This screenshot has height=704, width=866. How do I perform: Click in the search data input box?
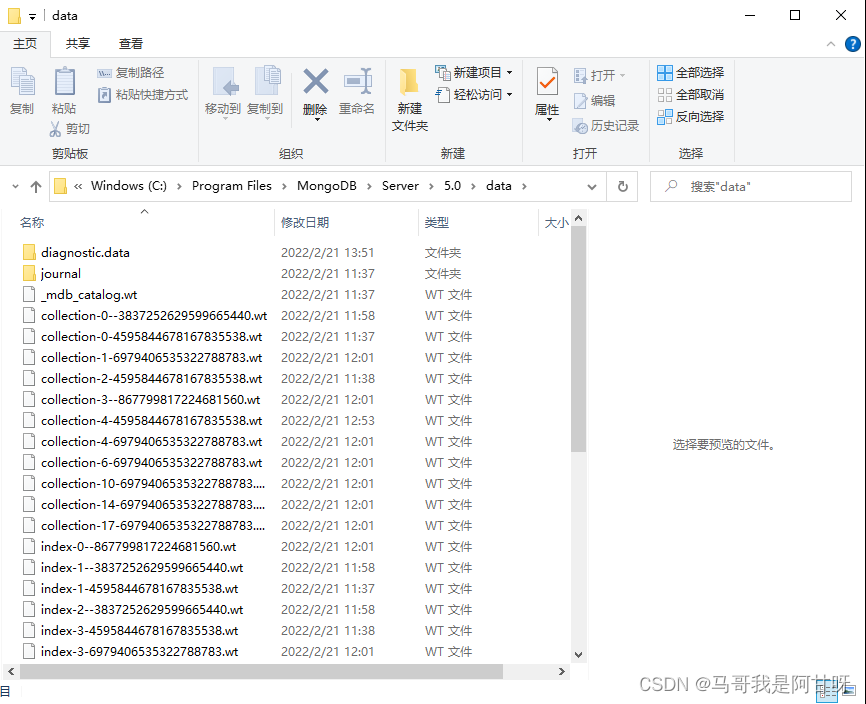760,186
